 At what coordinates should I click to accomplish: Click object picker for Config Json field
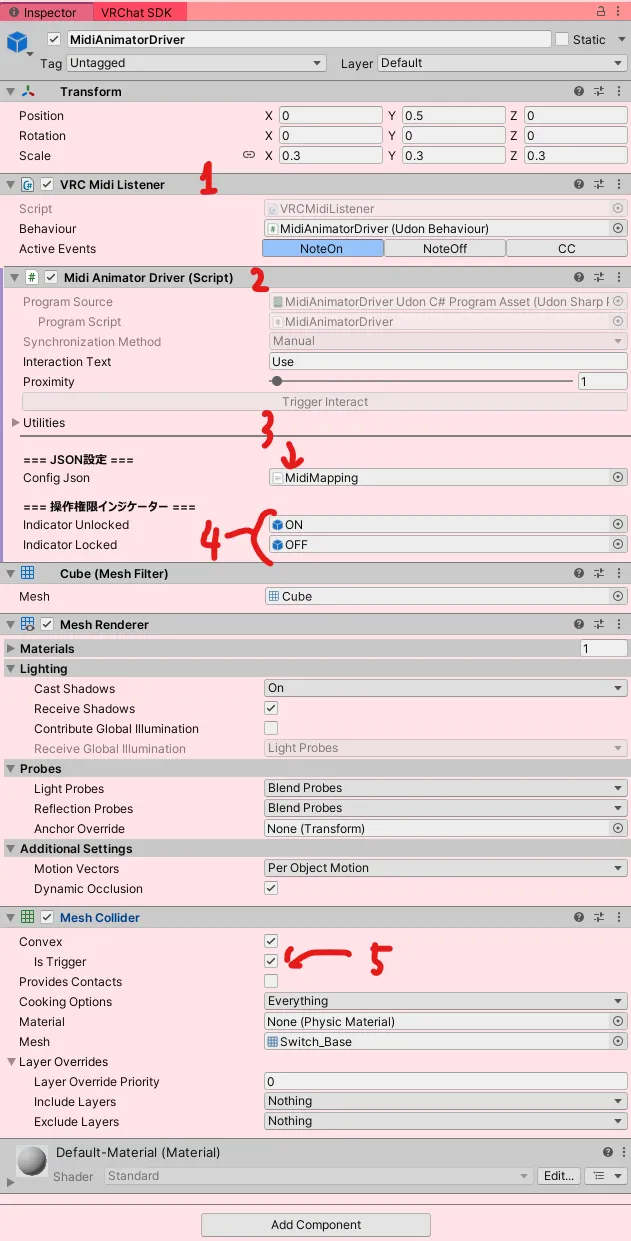point(617,478)
